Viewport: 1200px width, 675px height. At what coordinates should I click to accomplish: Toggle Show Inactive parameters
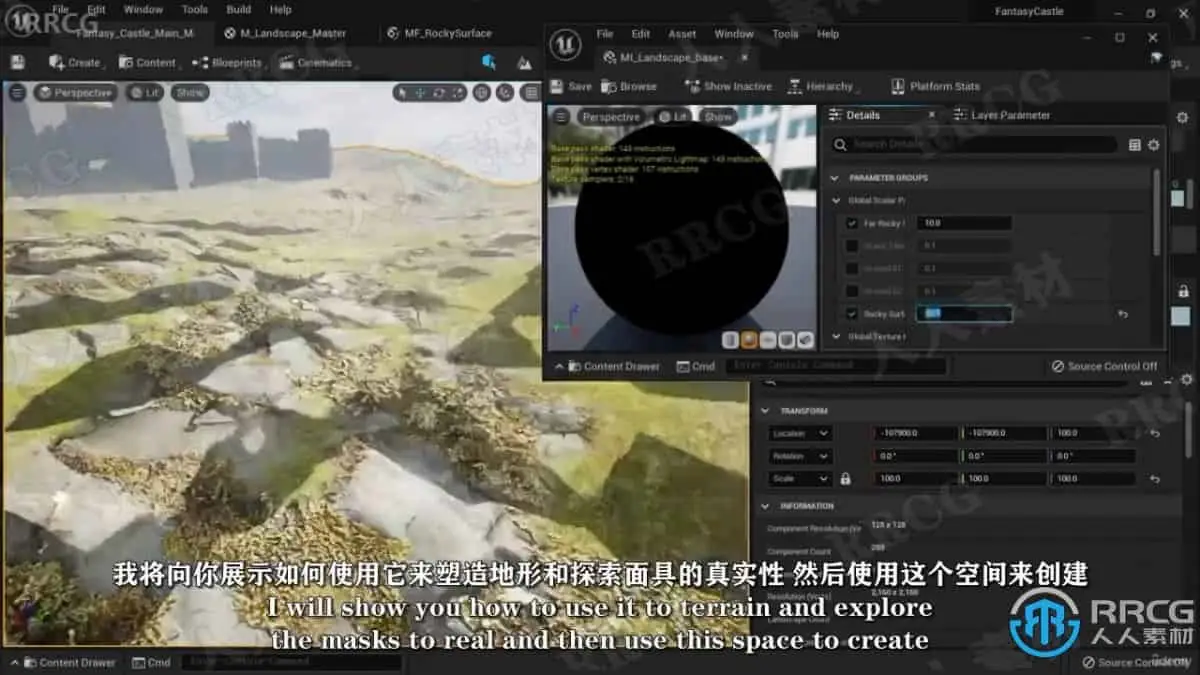point(728,86)
